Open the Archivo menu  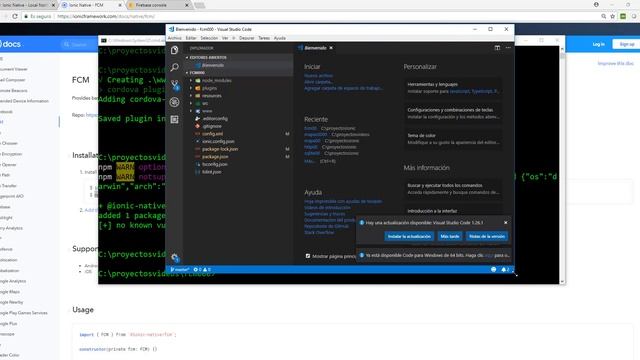(x=175, y=38)
